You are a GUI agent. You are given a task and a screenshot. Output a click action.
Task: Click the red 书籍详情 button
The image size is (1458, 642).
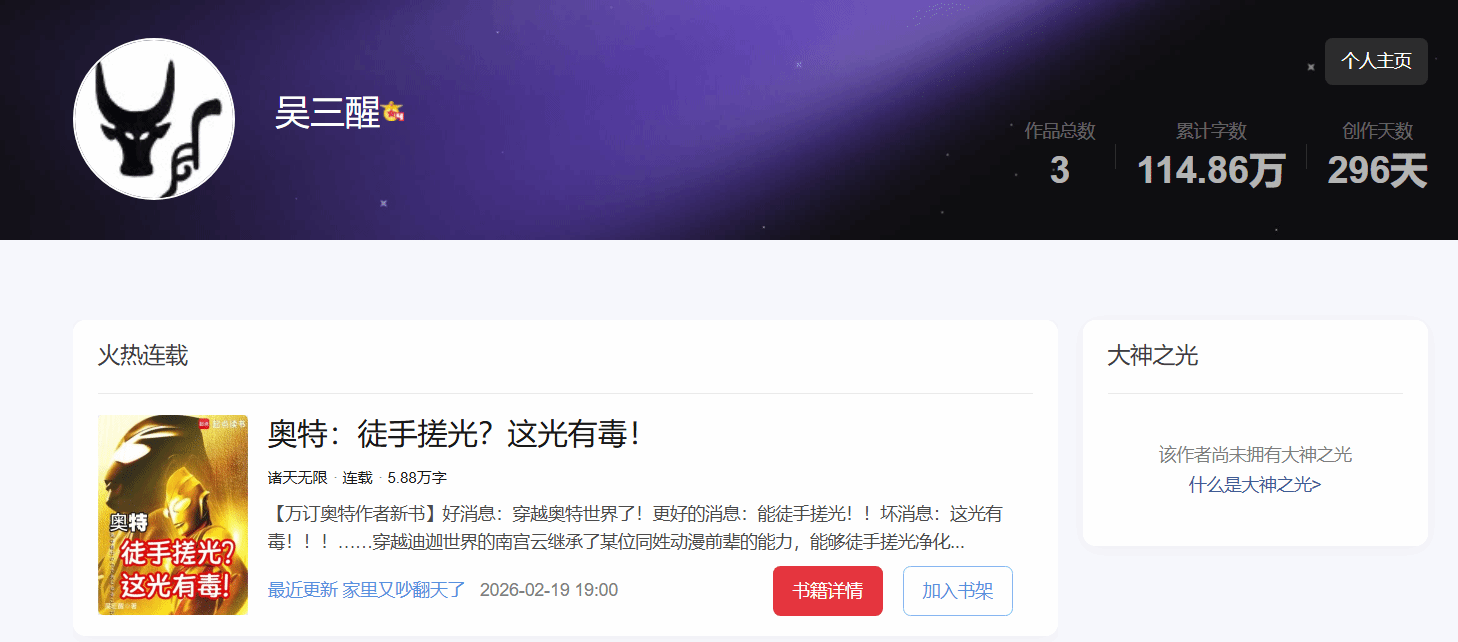[x=828, y=591]
